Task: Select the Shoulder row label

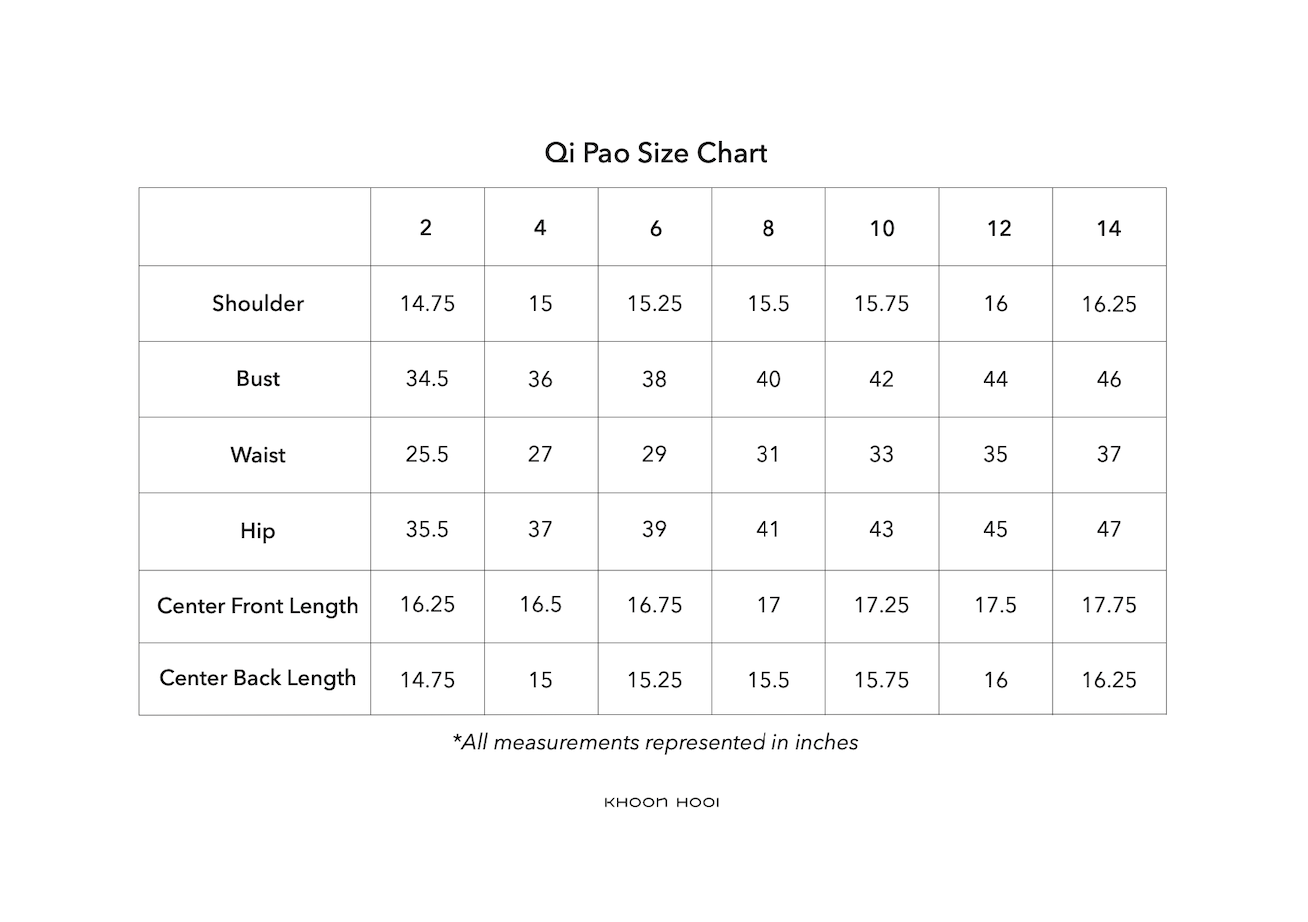Action: coord(258,303)
